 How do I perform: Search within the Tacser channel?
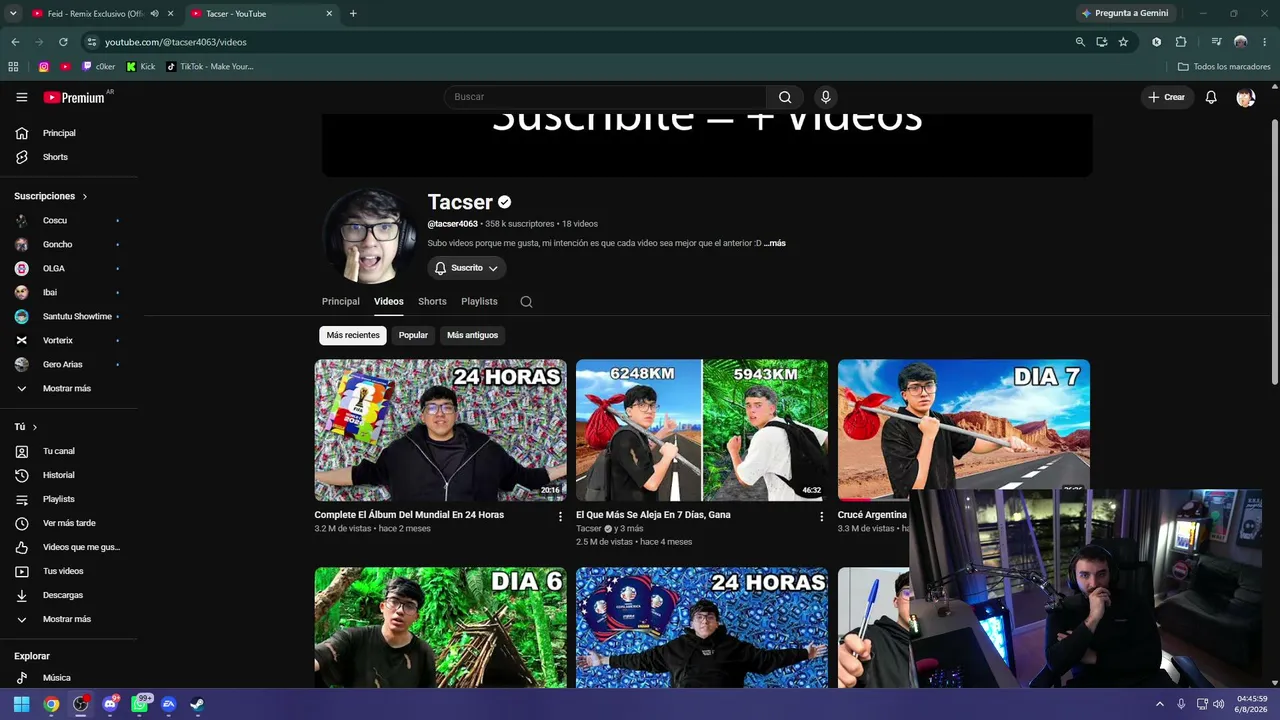coord(526,302)
